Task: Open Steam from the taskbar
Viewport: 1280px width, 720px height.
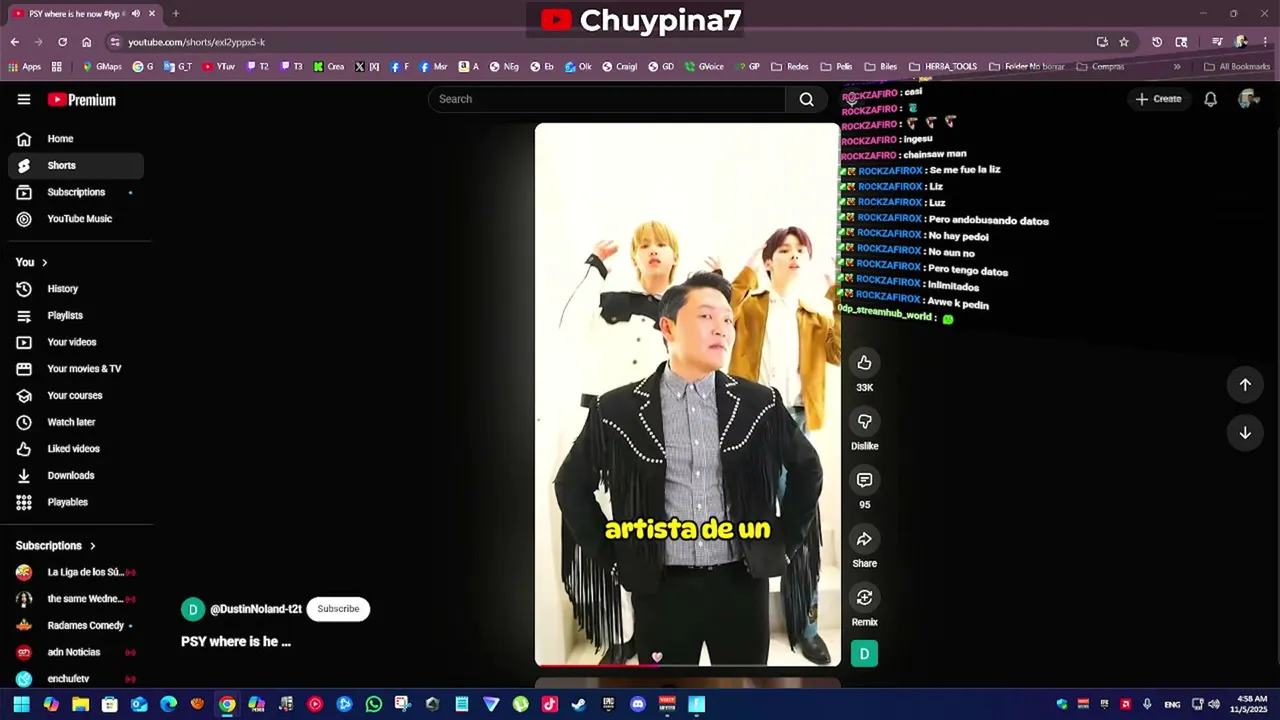Action: [x=578, y=704]
